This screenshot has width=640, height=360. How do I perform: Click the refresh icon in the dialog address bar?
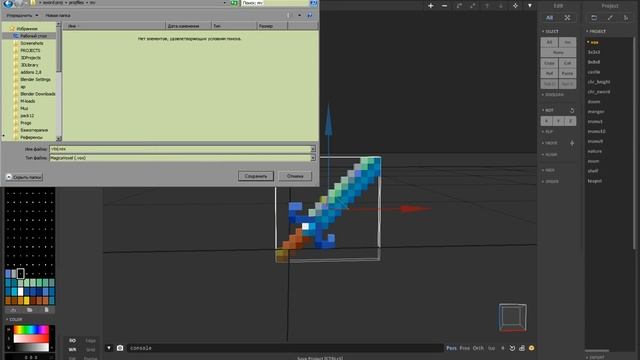[x=234, y=3]
